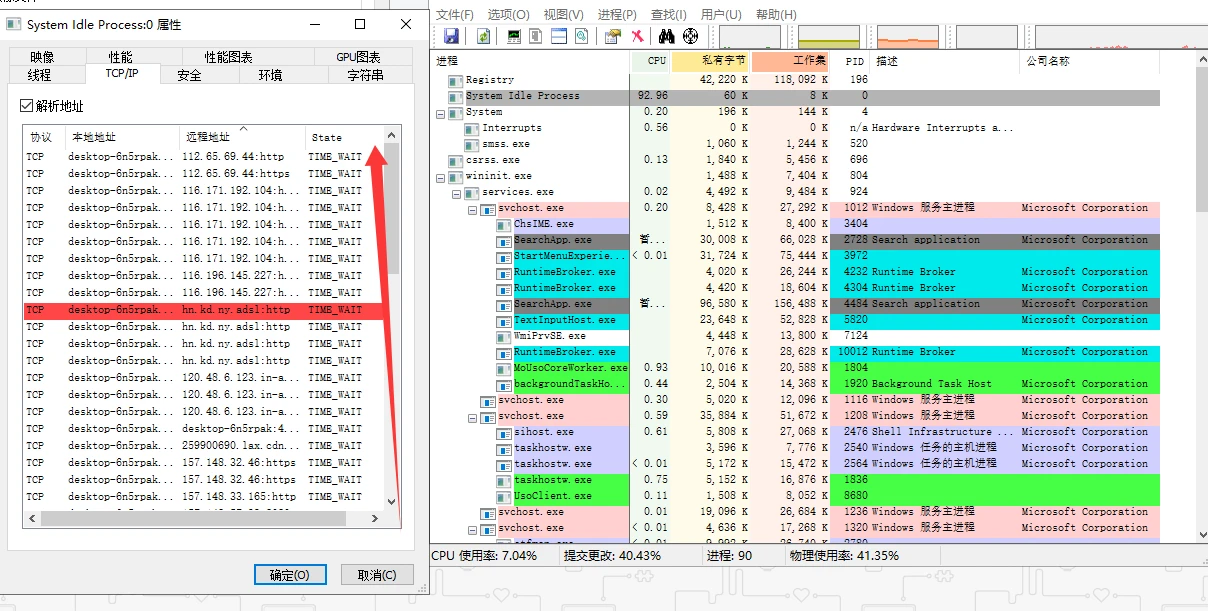Click the 确定(O) button
1208x611 pixels.
coord(296,575)
